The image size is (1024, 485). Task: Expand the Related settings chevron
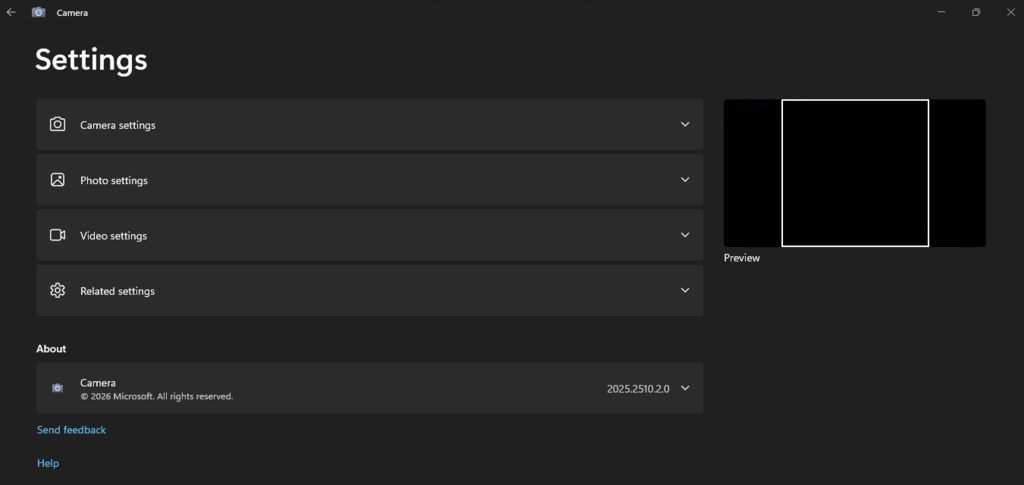685,291
